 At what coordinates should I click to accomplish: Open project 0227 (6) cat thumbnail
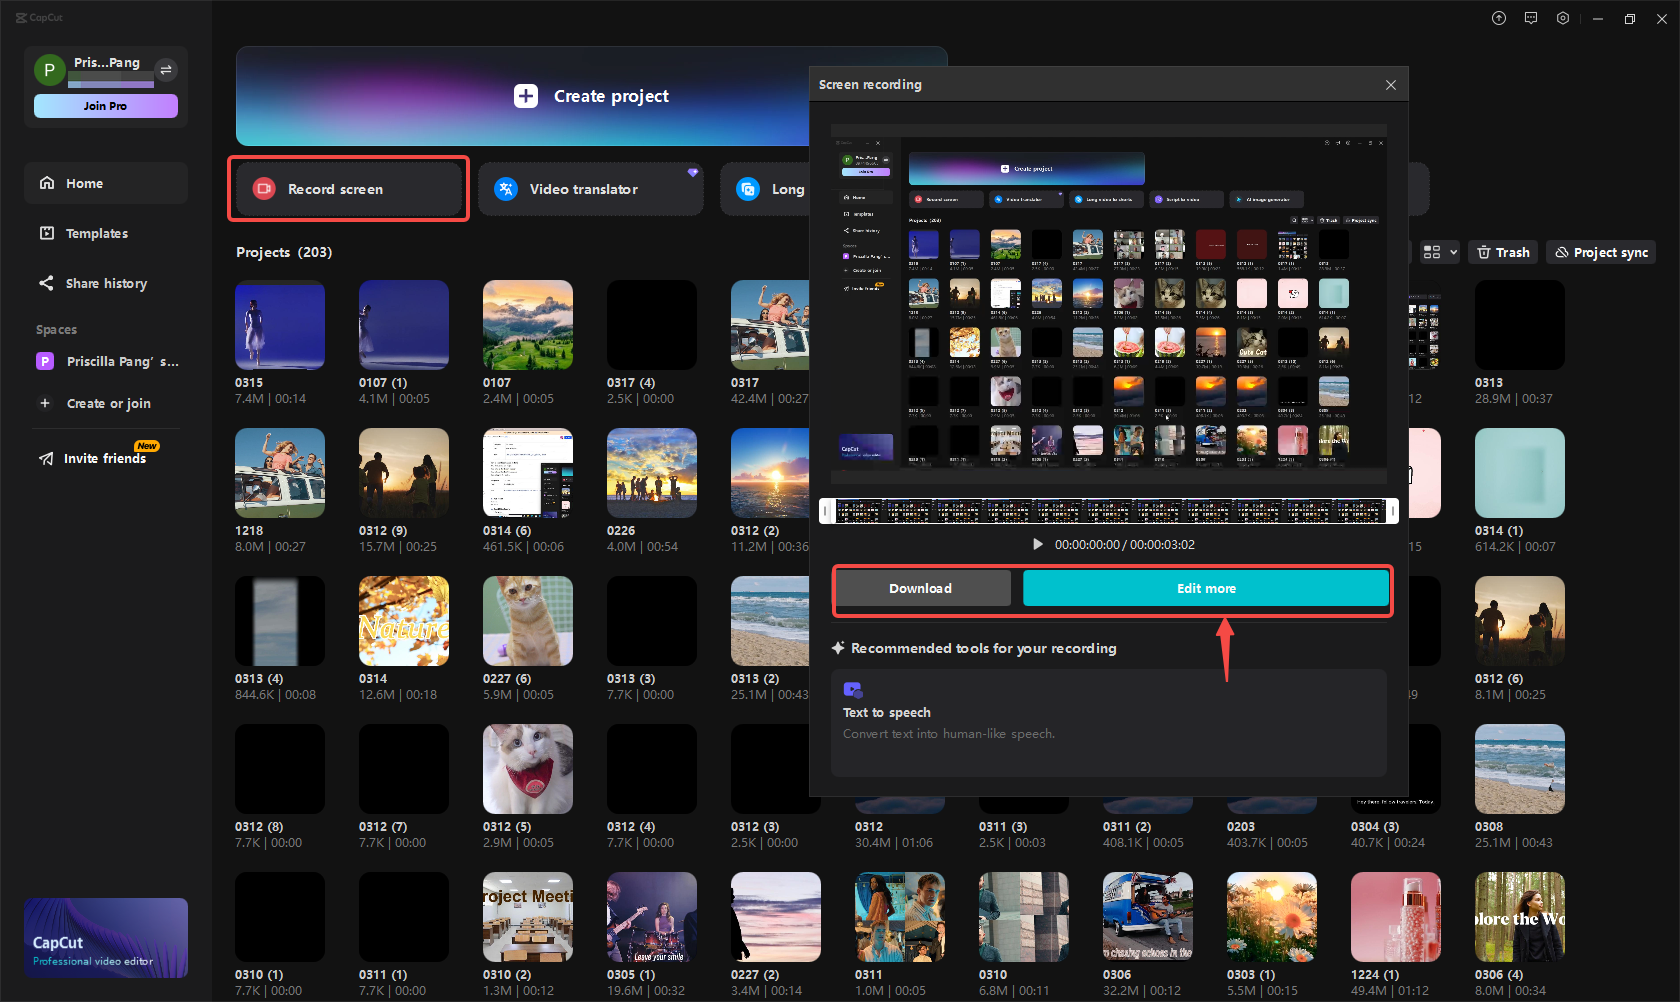pyautogui.click(x=528, y=621)
